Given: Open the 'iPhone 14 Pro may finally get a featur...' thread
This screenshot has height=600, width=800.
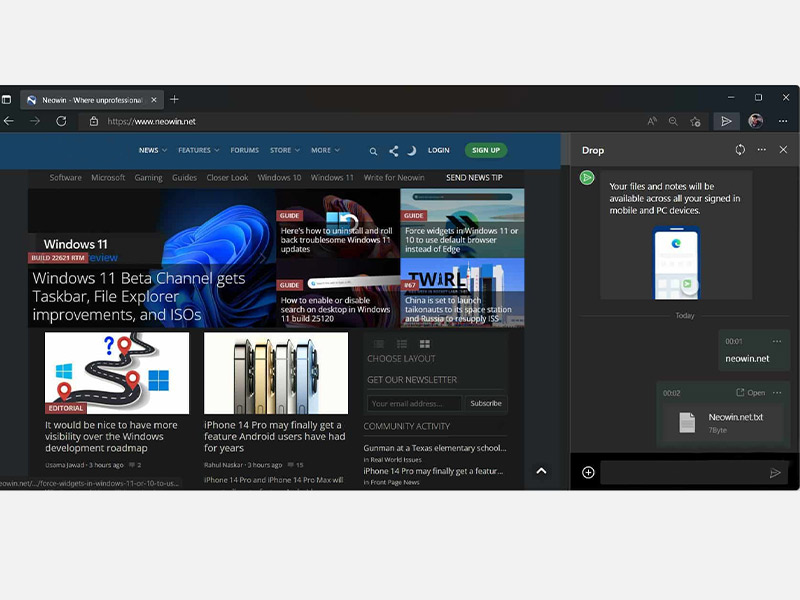Looking at the screenshot, I should click(x=433, y=471).
